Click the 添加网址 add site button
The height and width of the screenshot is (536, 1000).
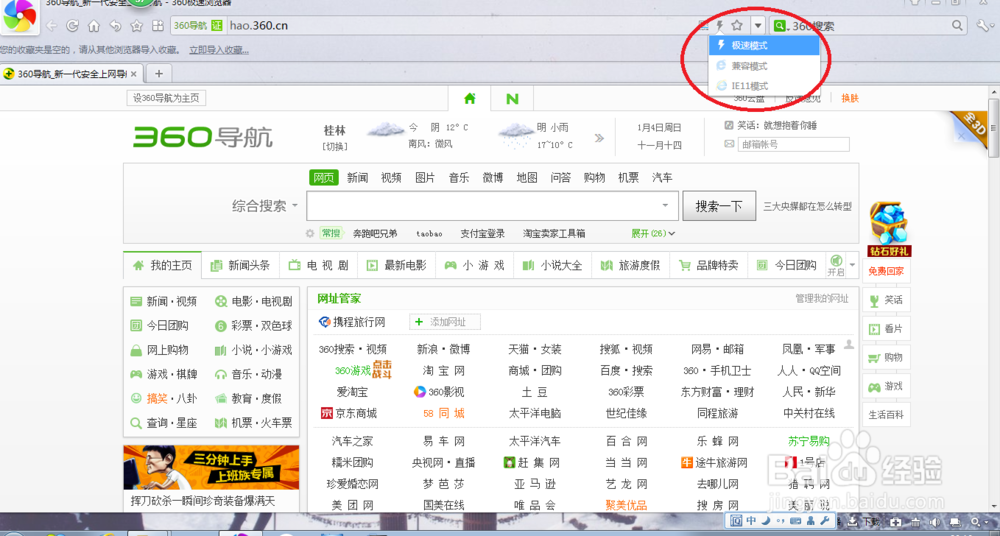pos(445,322)
